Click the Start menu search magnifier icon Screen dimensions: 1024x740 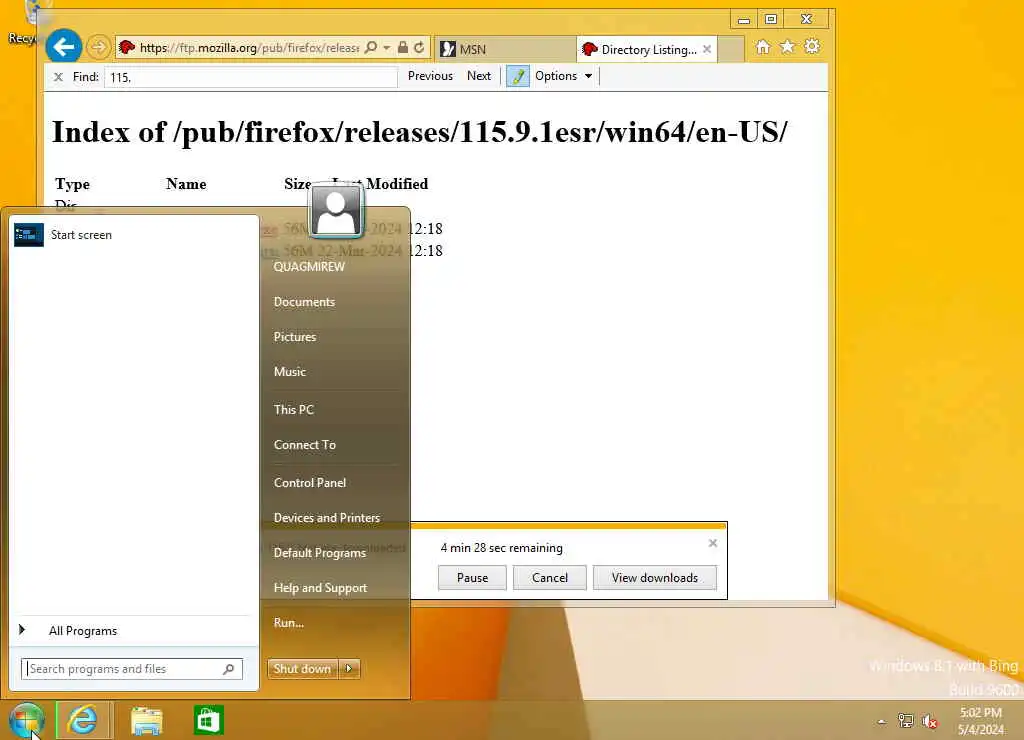[x=229, y=669]
